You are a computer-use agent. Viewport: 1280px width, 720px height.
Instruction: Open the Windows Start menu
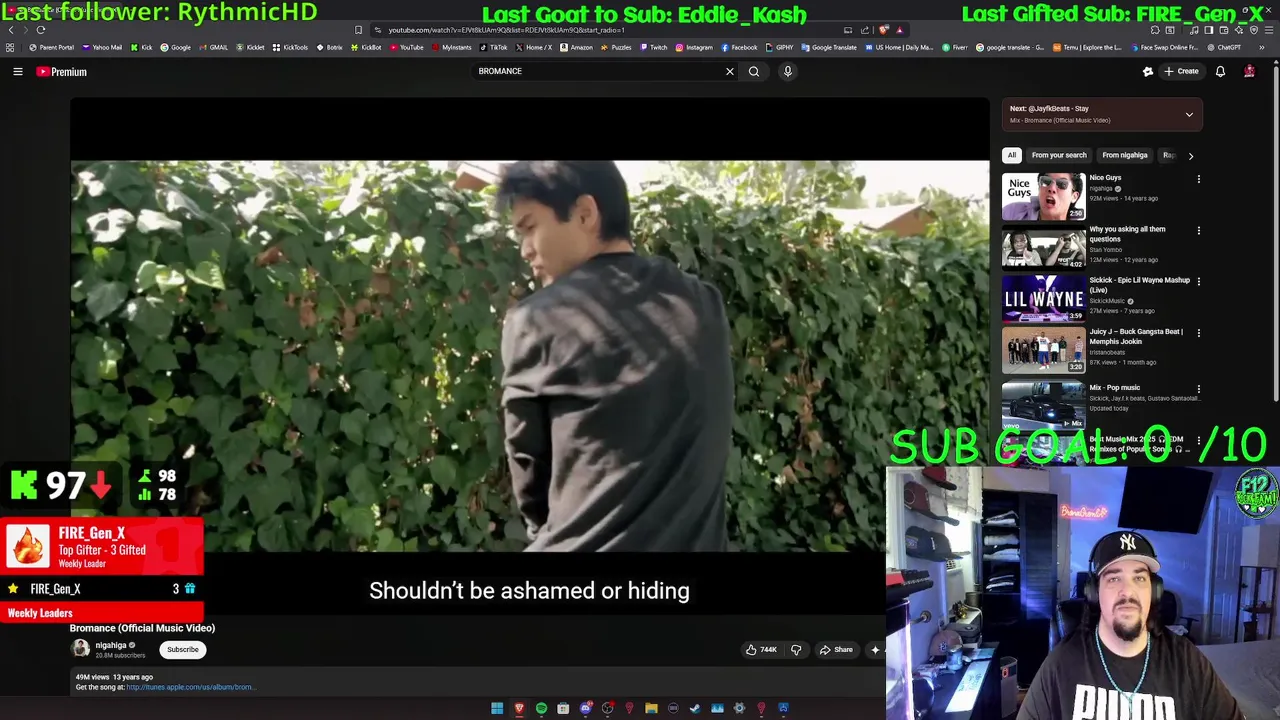point(497,708)
